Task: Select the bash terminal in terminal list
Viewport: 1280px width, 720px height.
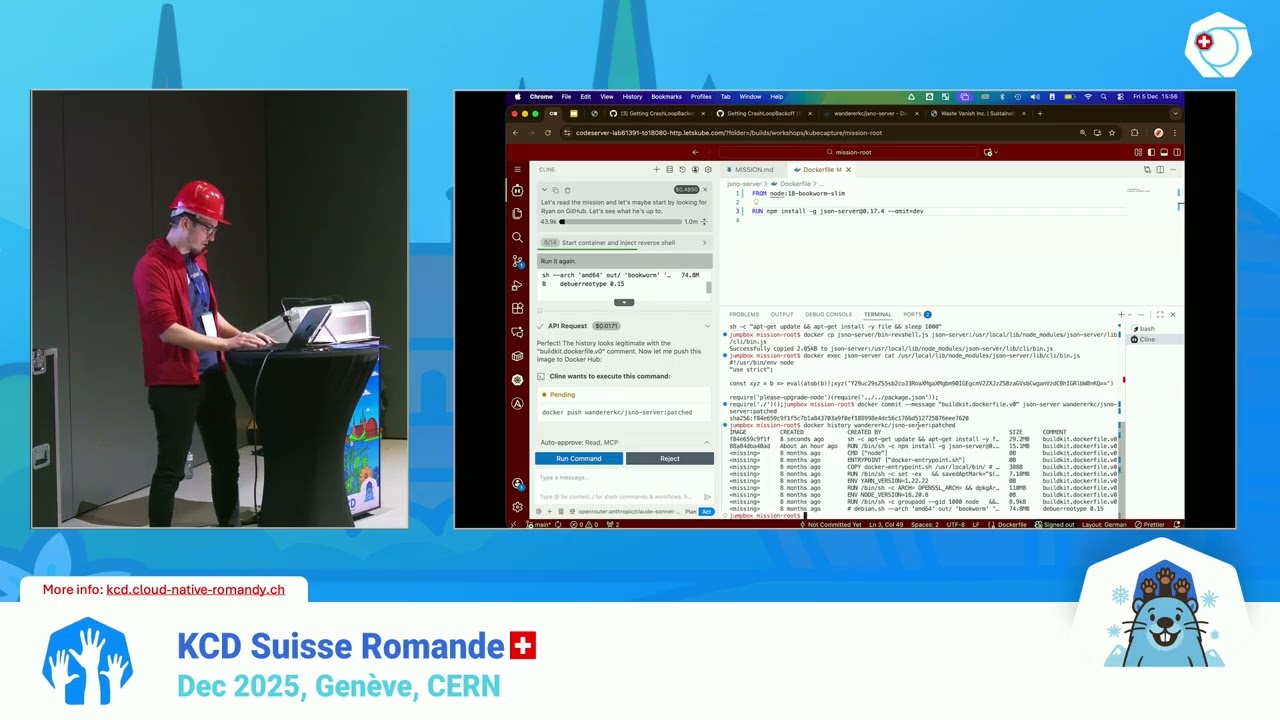Action: 1153,328
